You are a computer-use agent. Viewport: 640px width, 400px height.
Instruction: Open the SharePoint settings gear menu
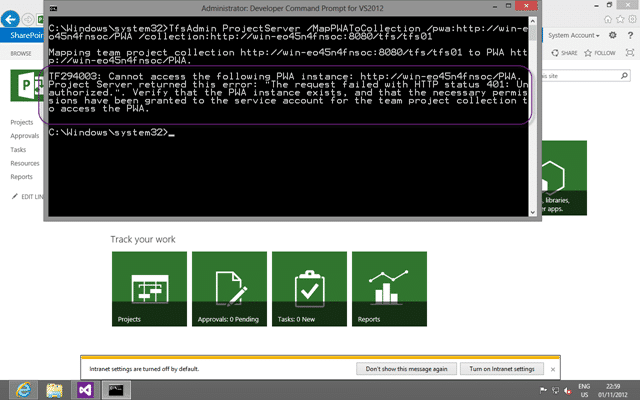[613, 36]
